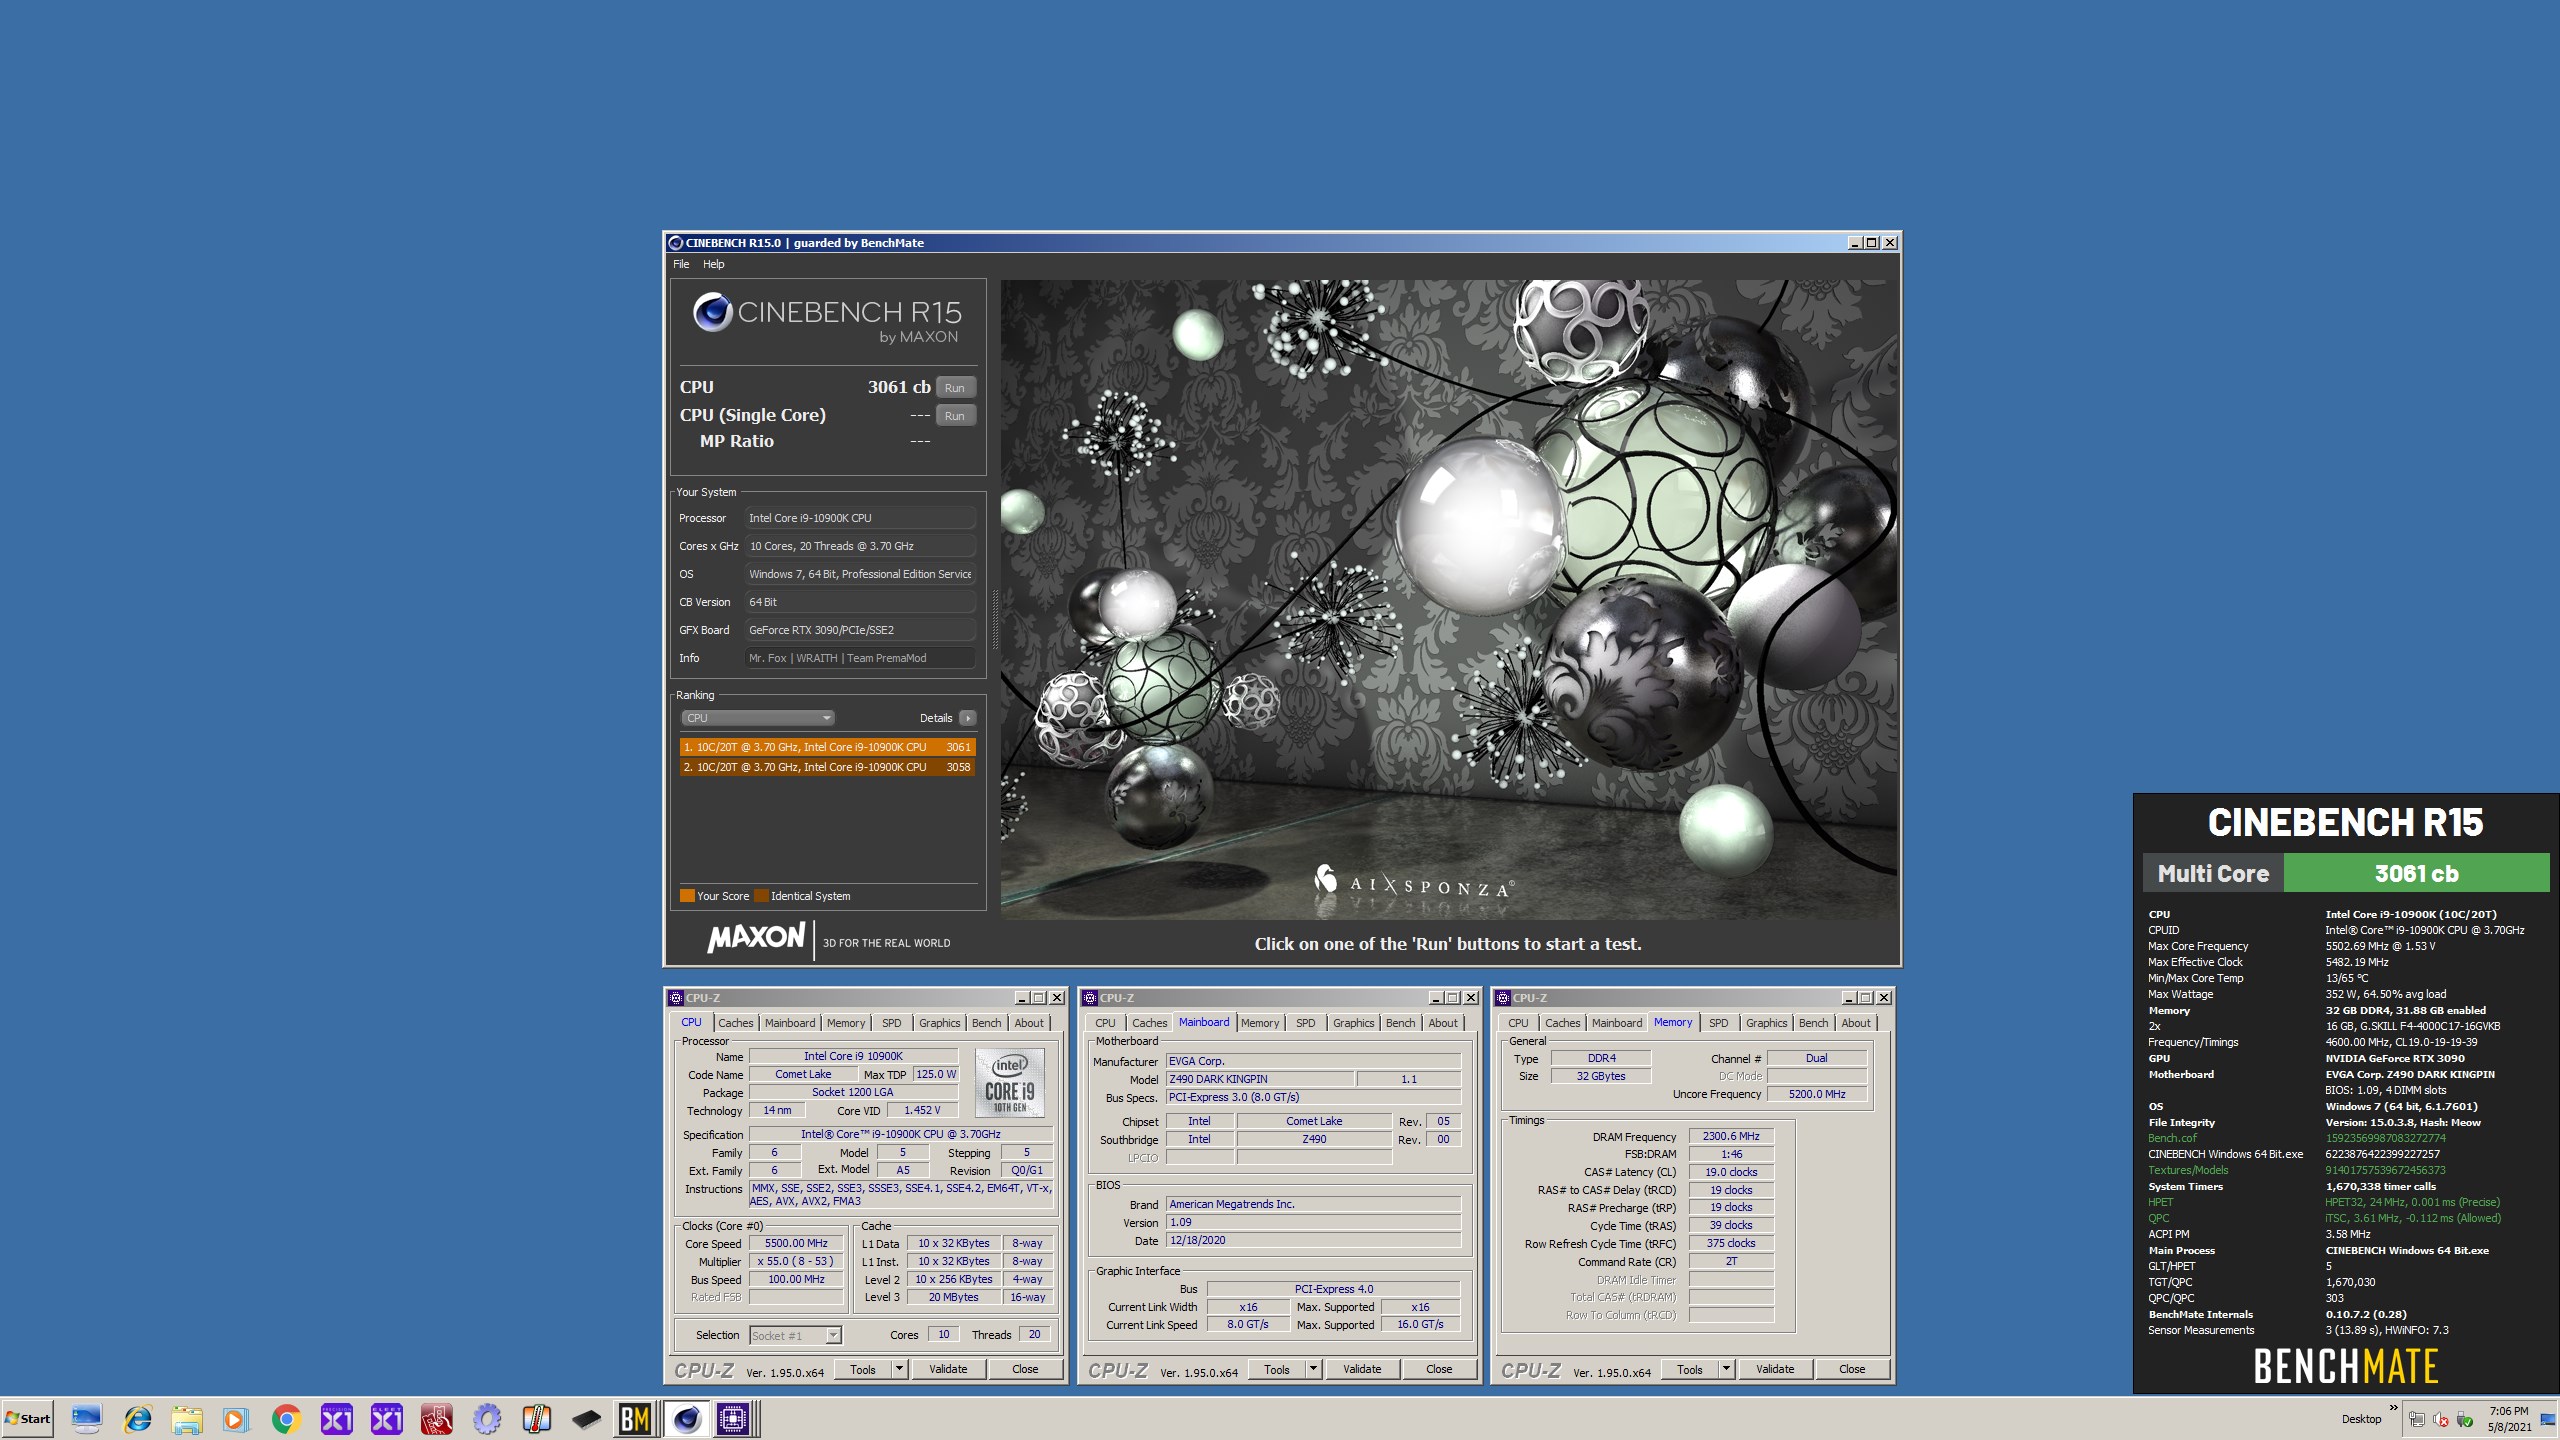Click the Cinebench taskbar icon

pyautogui.click(x=686, y=1419)
